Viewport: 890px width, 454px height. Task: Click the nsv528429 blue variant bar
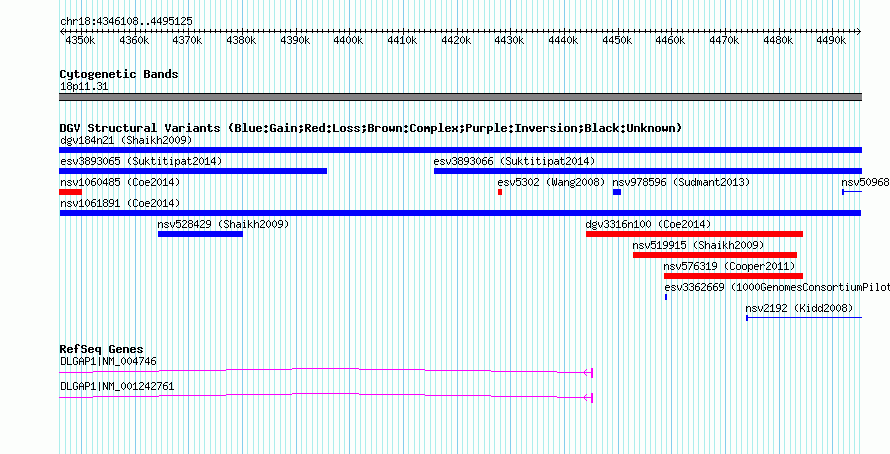[x=200, y=234]
